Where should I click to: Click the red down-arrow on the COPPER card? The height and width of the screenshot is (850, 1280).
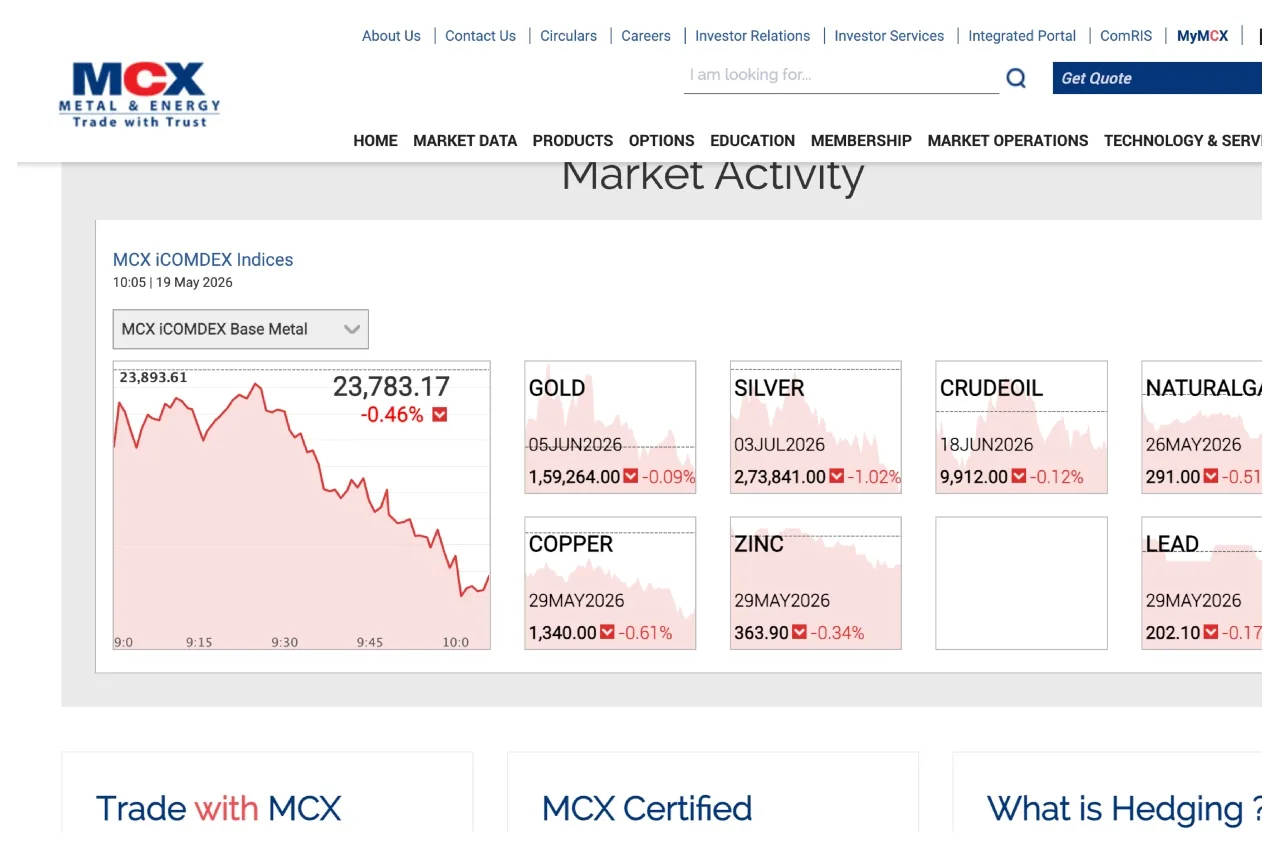coord(607,633)
